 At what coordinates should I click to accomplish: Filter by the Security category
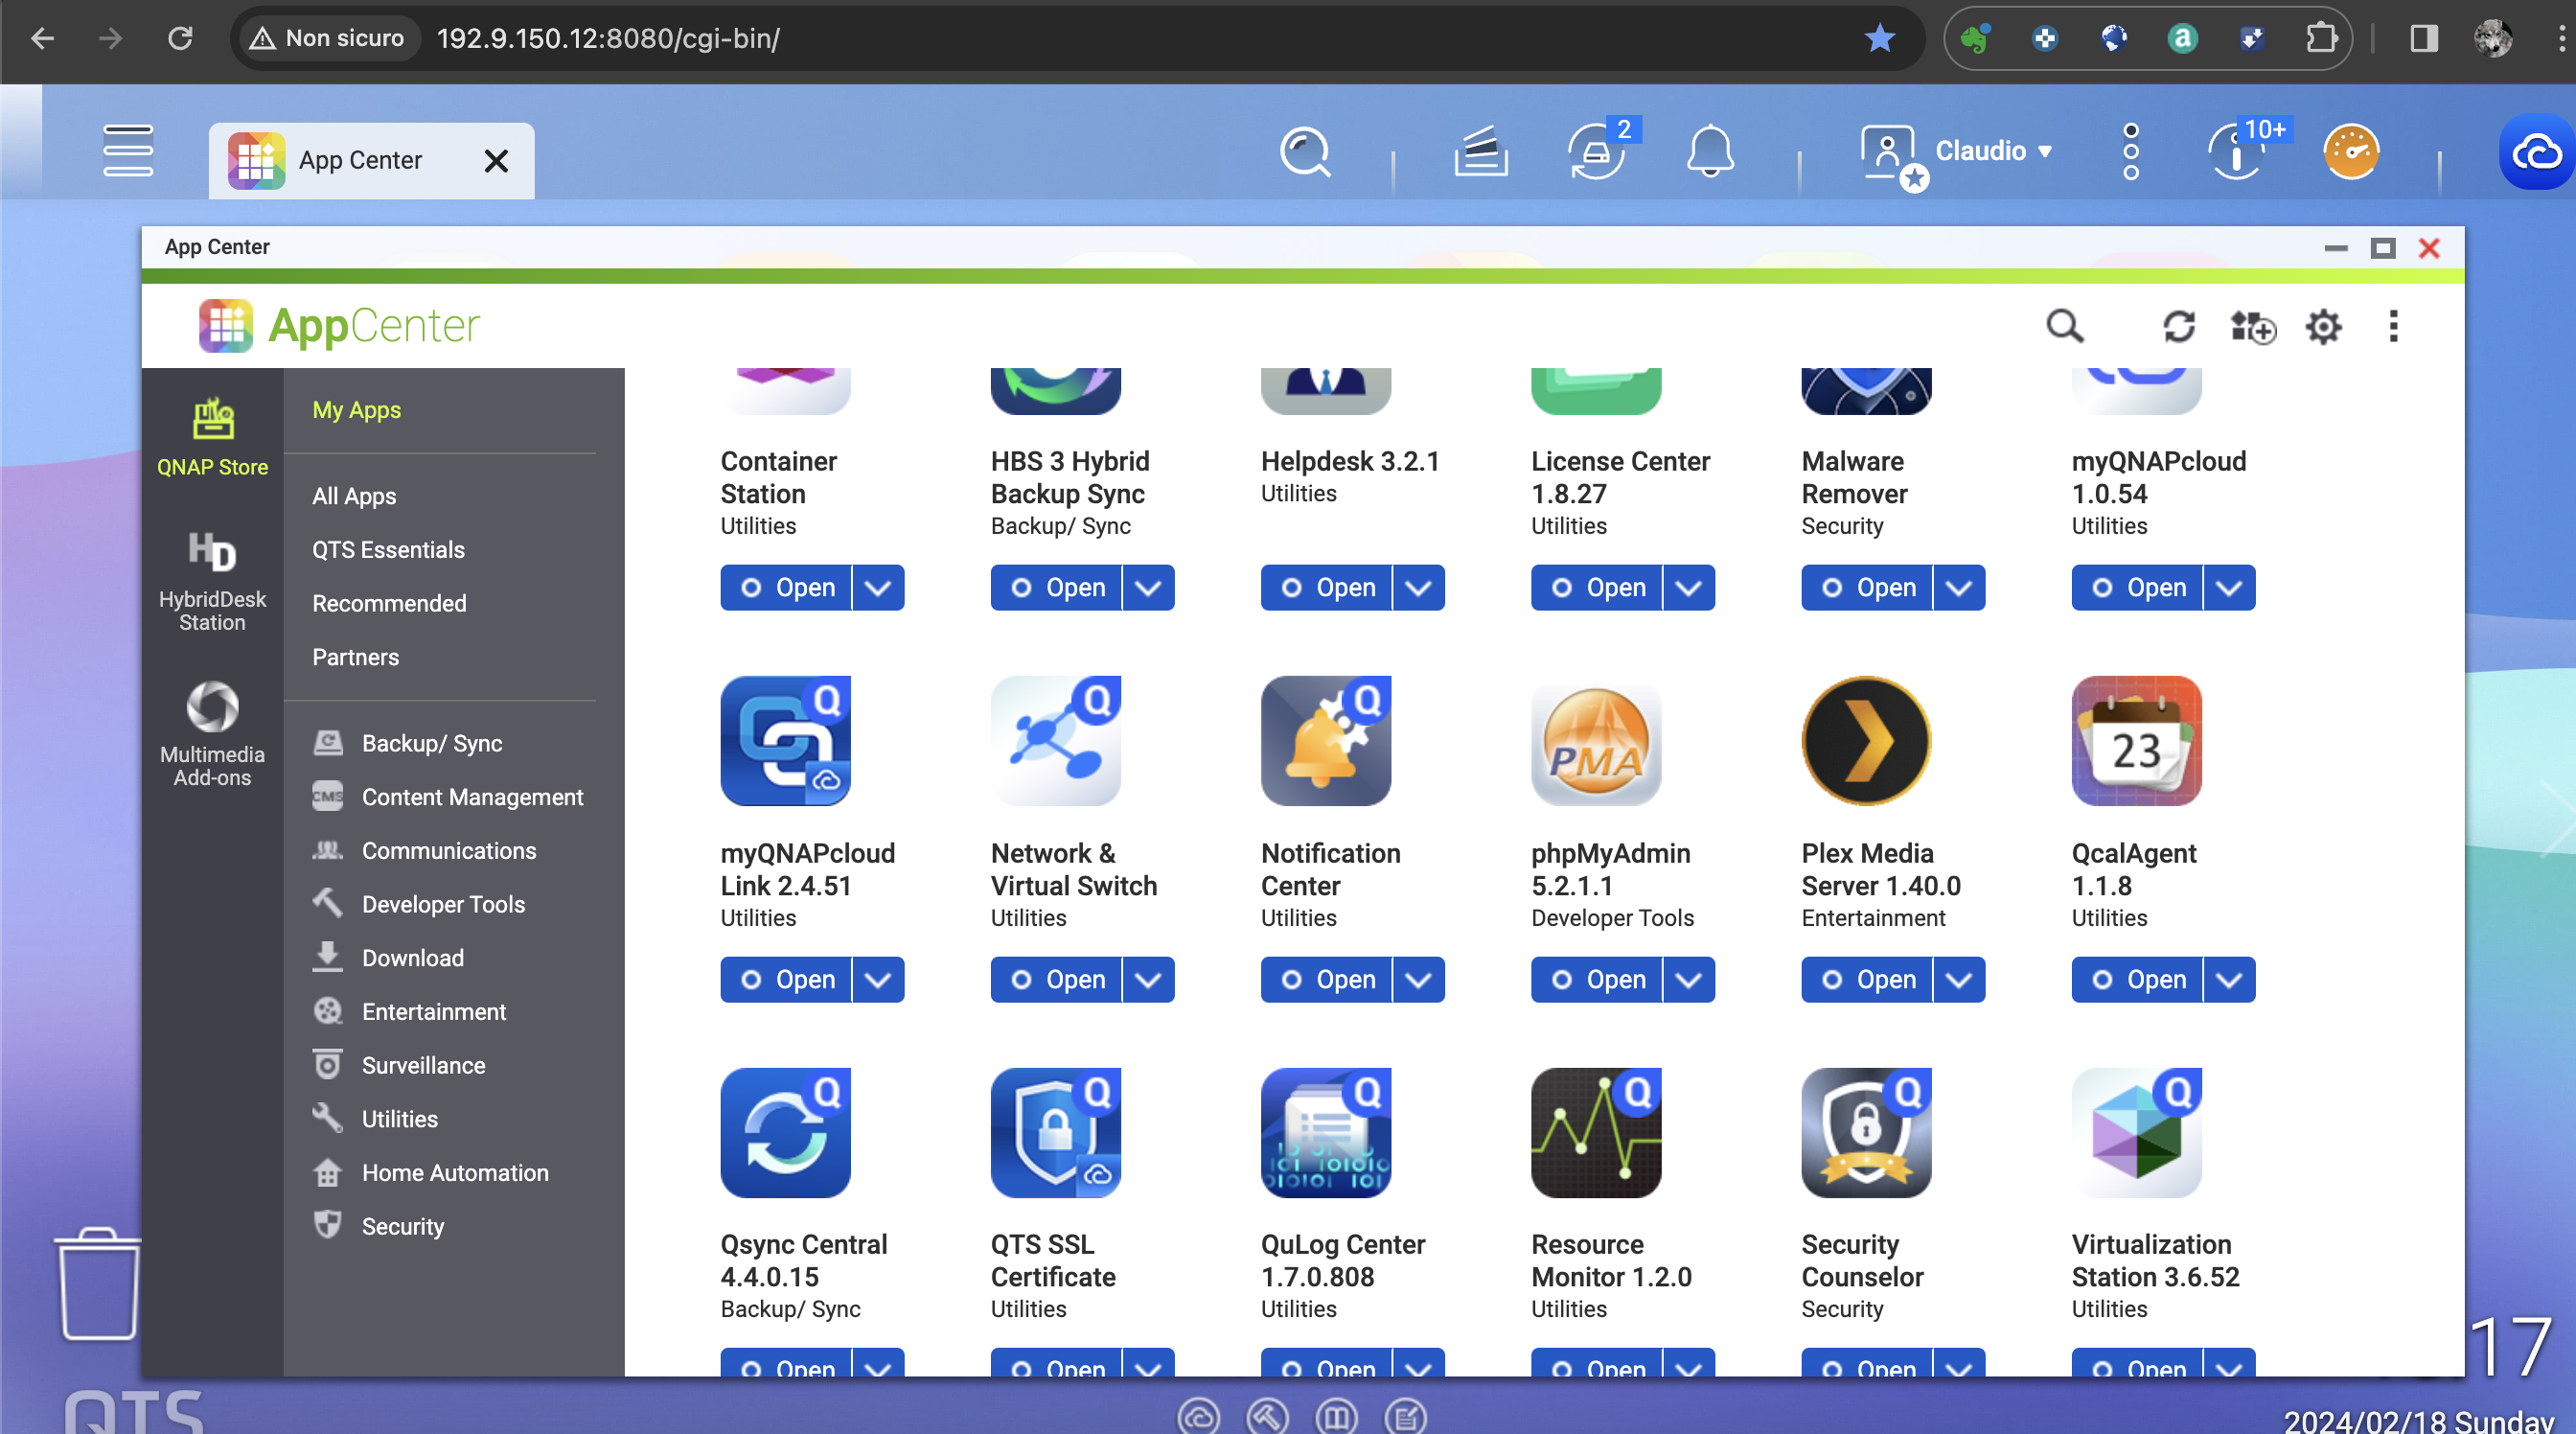(402, 1226)
